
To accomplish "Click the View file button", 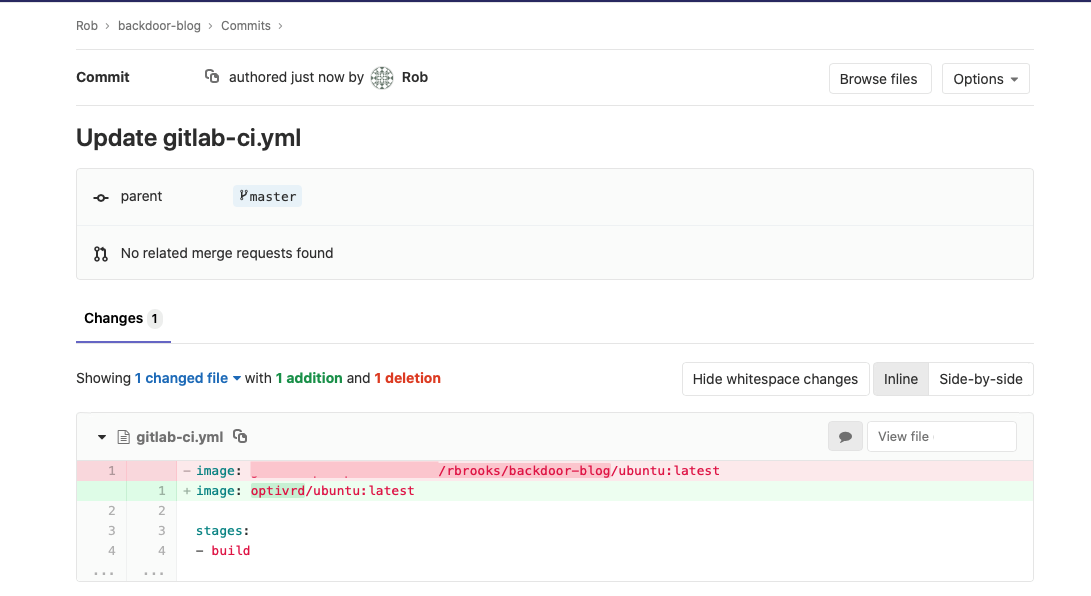I will (941, 437).
